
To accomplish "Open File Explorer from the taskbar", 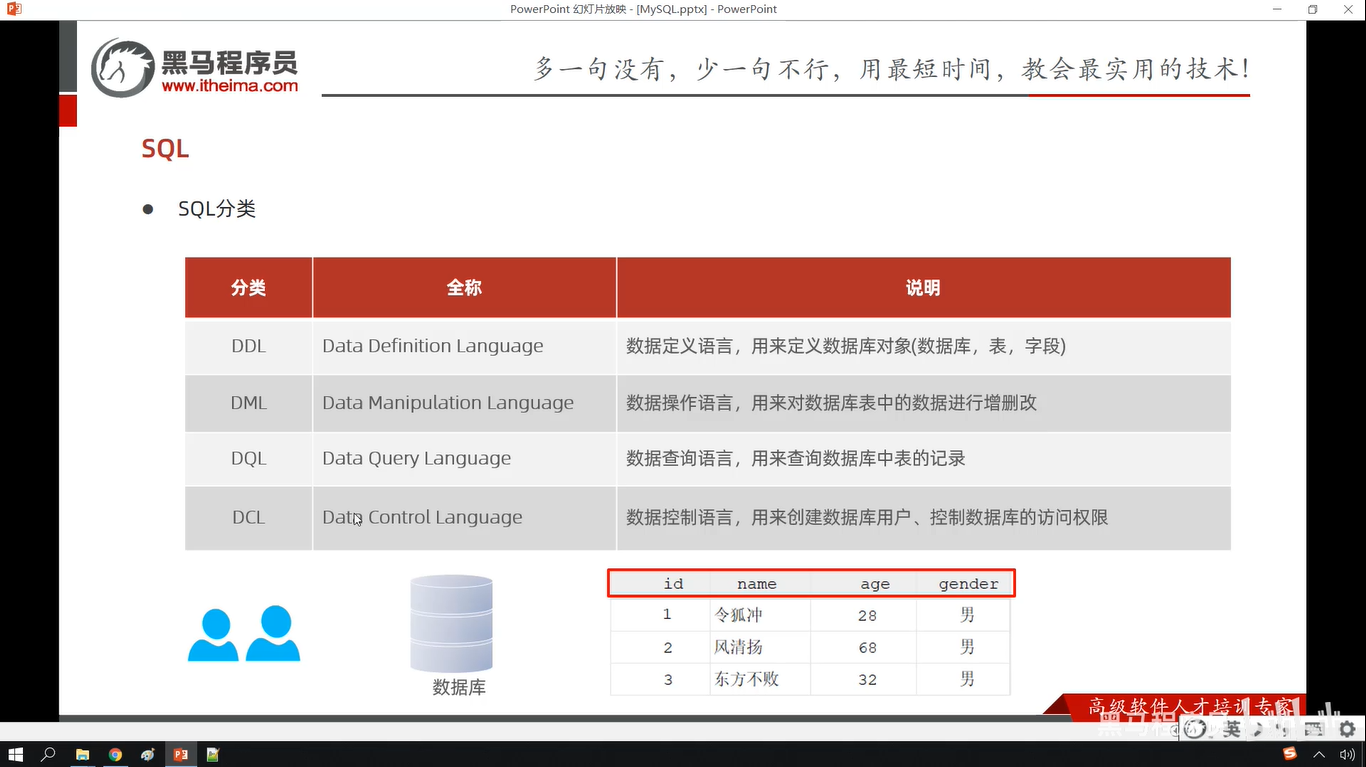I will tap(82, 754).
